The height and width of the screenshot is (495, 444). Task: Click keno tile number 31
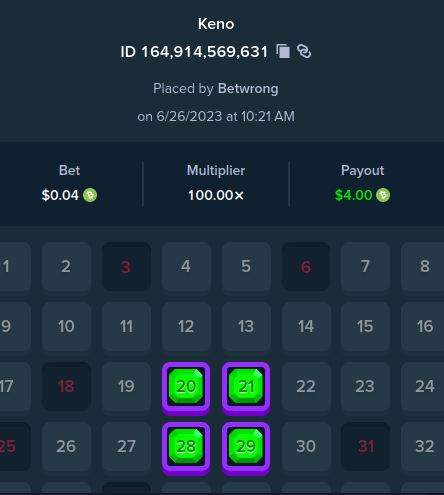pyautogui.click(x=366, y=447)
